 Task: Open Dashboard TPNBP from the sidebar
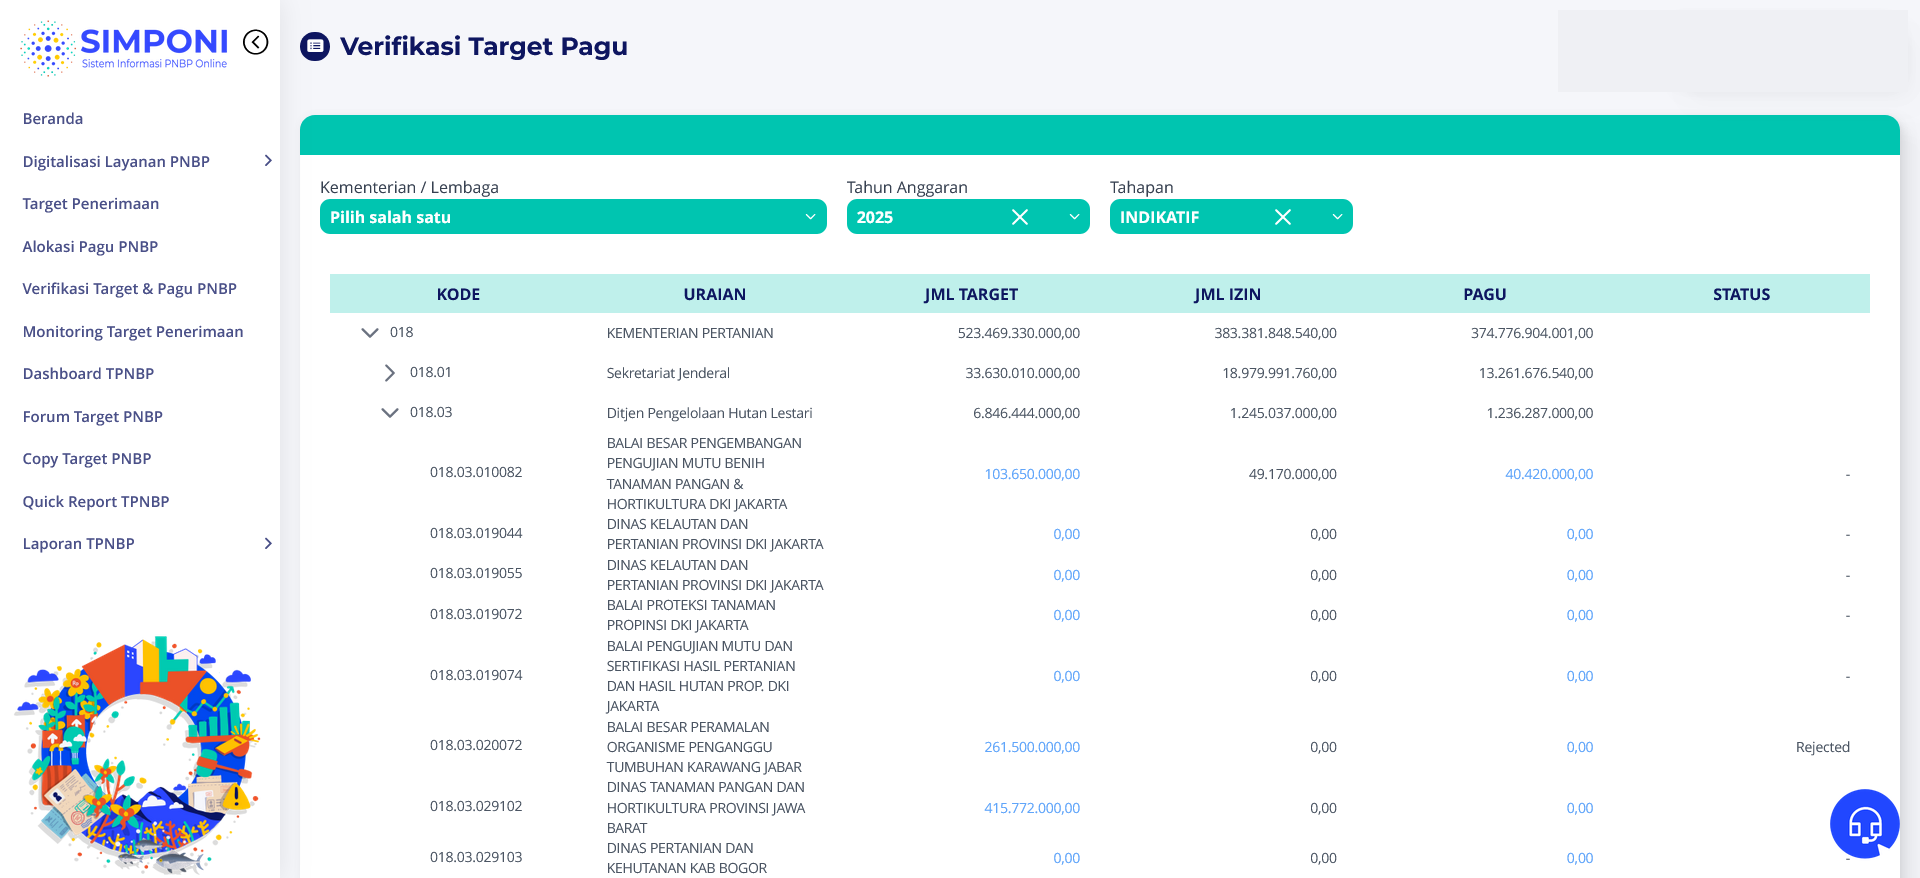[x=88, y=374]
